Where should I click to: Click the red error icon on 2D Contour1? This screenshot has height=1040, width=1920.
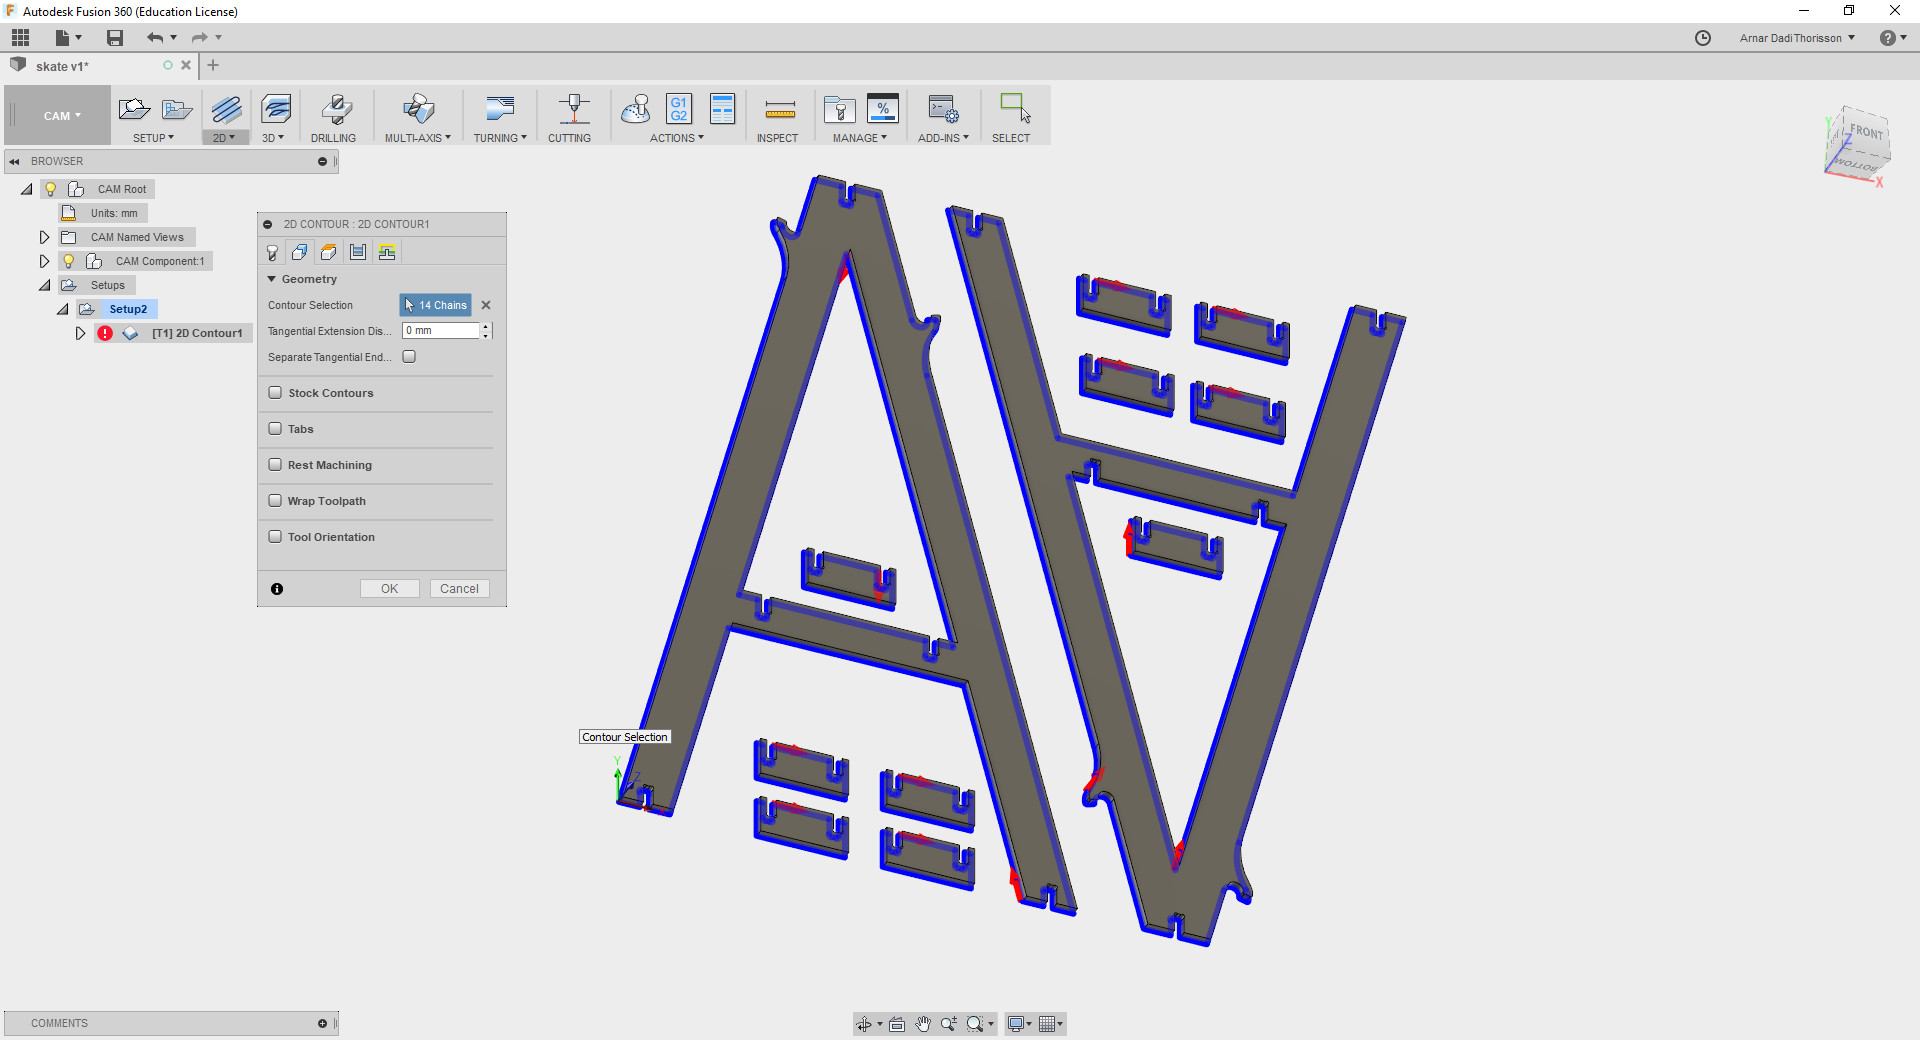coord(105,333)
